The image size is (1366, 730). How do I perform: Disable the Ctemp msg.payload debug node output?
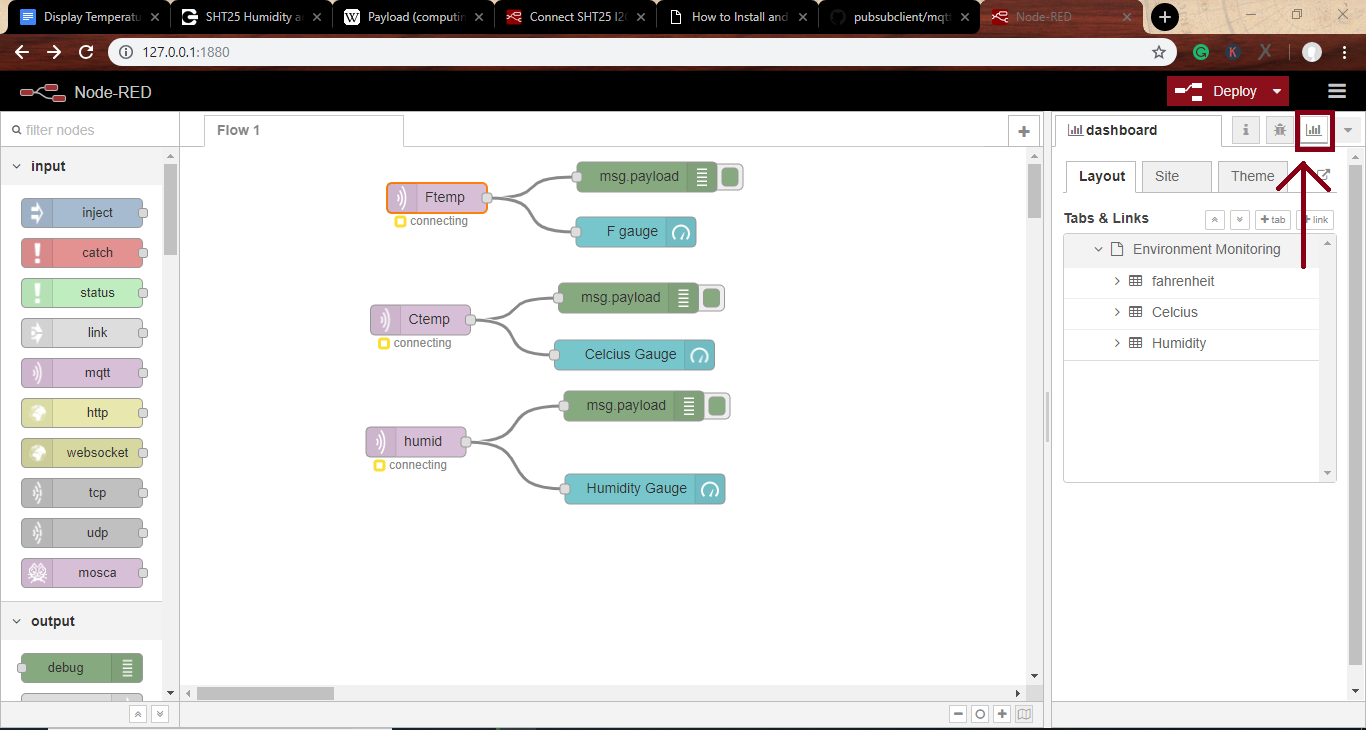click(x=711, y=297)
